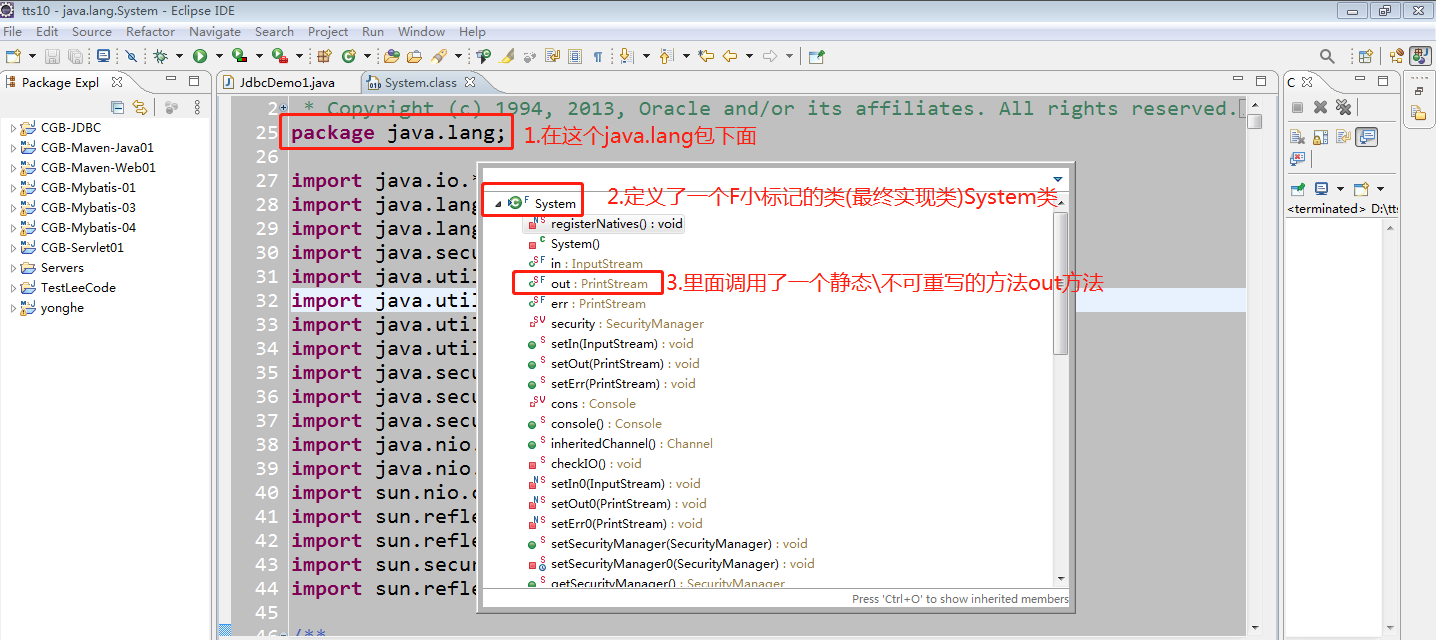
Task: Open the Run menu
Action: coord(372,31)
